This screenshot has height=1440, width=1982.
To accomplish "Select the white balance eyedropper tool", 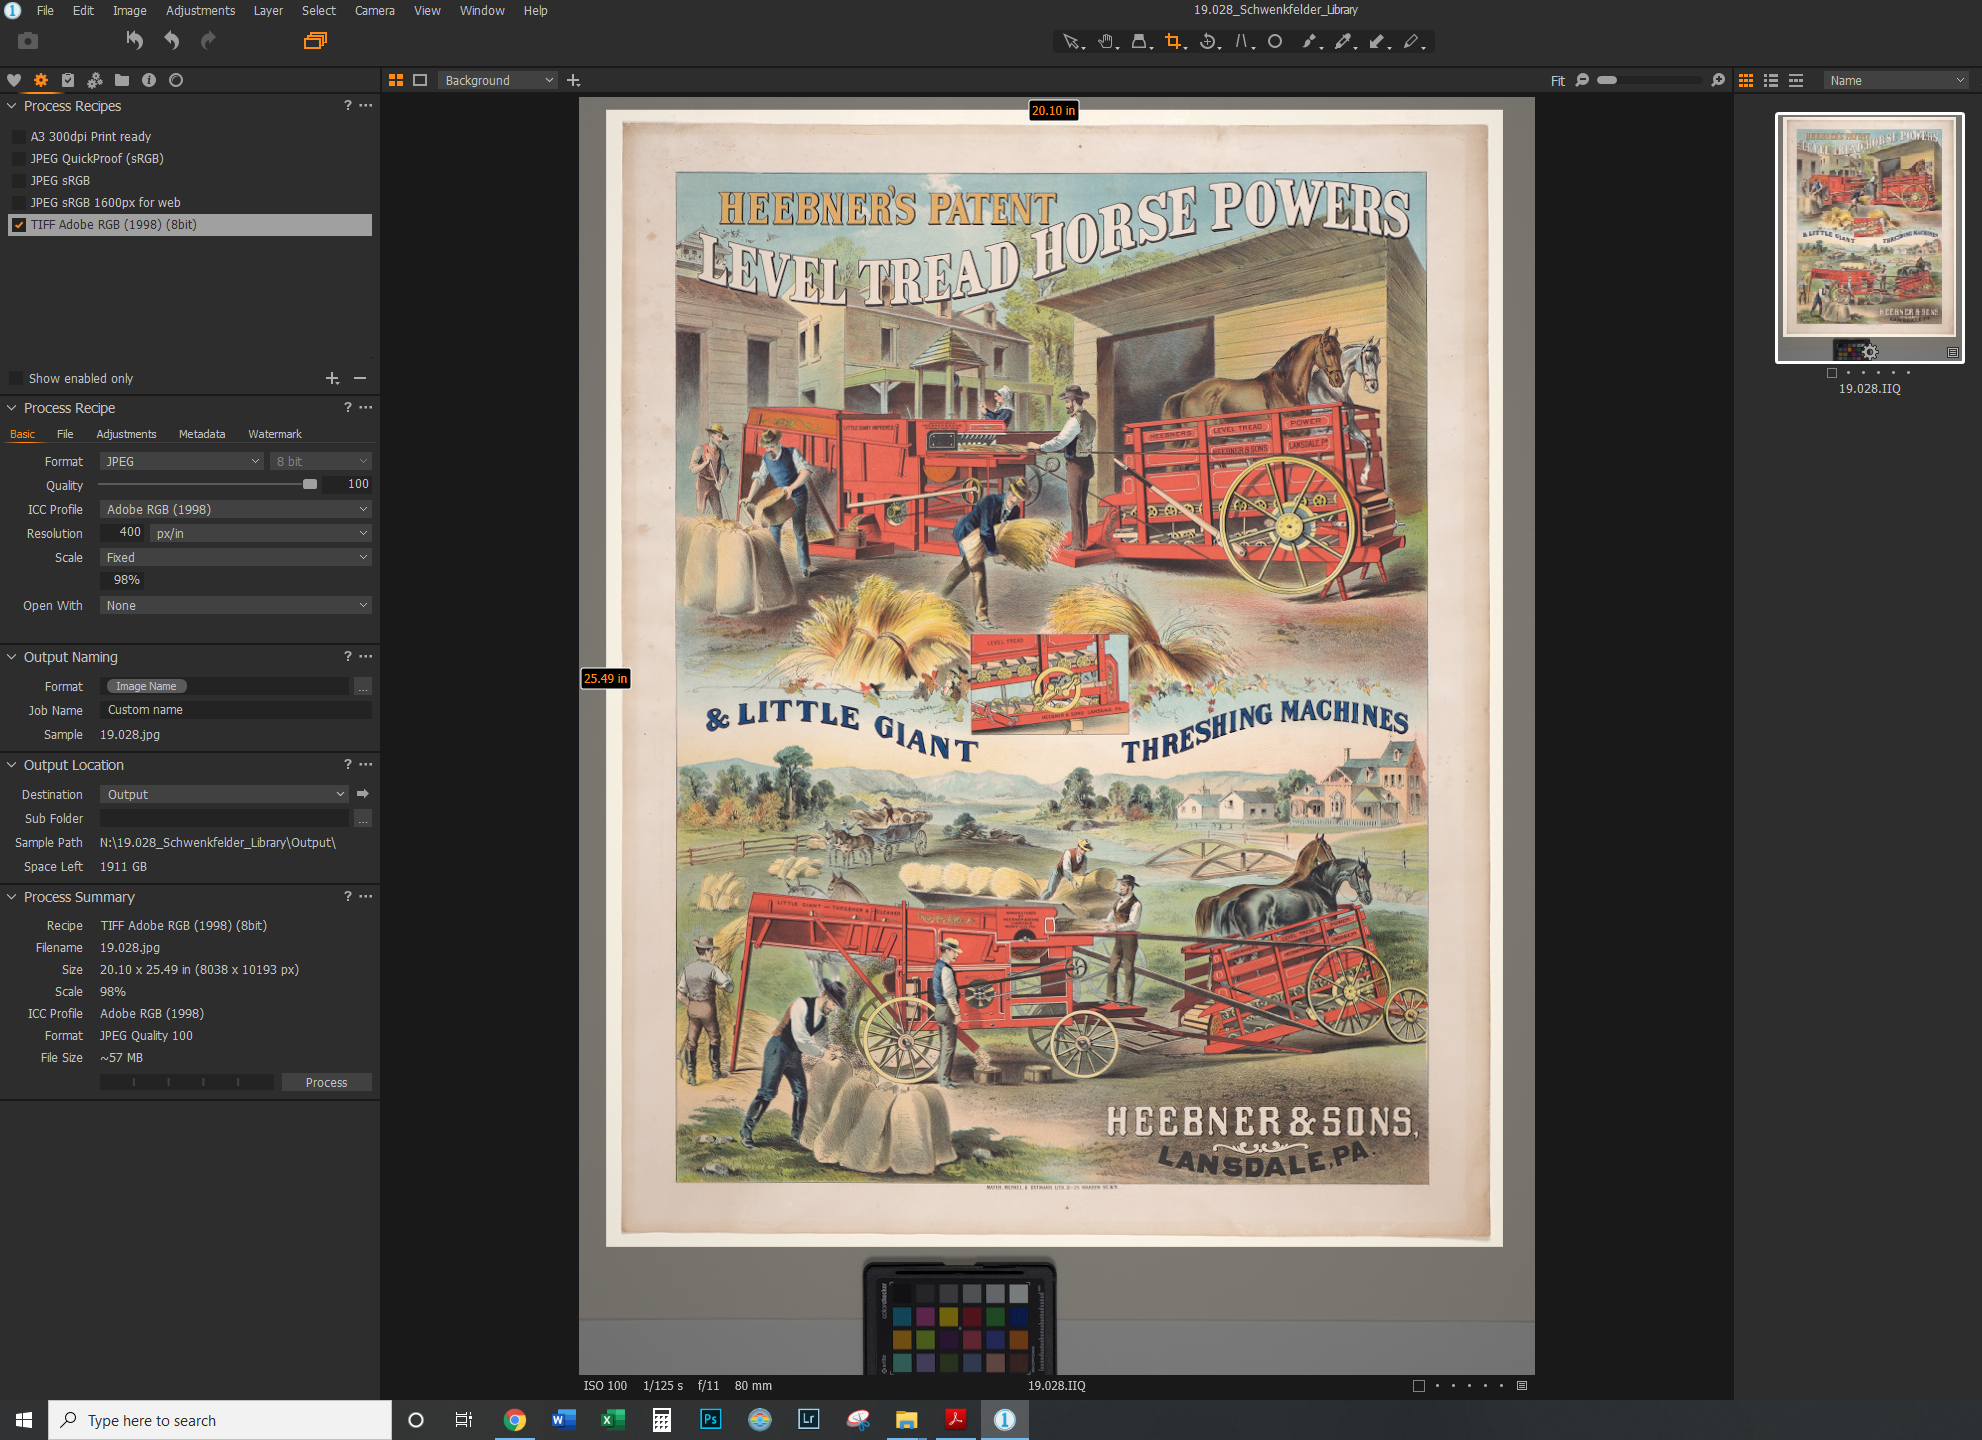I will (x=1344, y=42).
